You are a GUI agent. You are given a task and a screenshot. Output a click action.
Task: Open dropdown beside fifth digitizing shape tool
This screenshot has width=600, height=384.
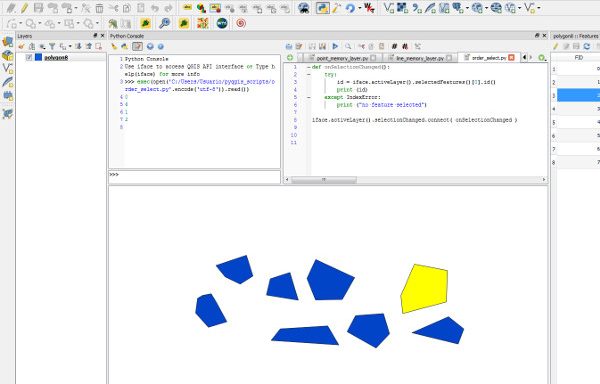click(x=97, y=24)
